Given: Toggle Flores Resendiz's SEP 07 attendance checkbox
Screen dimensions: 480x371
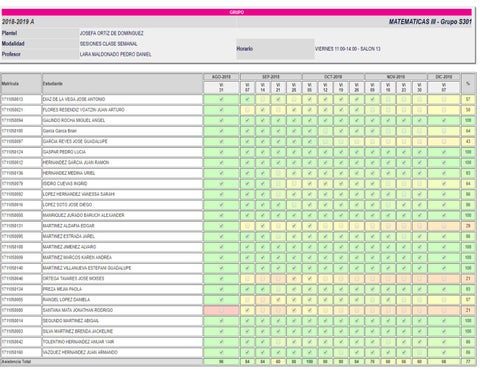Looking at the screenshot, I should [x=247, y=110].
